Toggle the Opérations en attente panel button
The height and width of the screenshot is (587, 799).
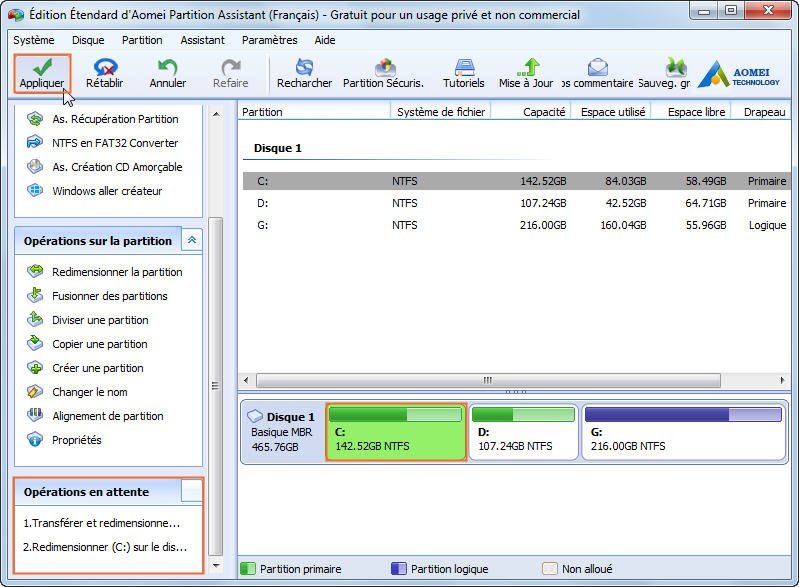(x=192, y=491)
